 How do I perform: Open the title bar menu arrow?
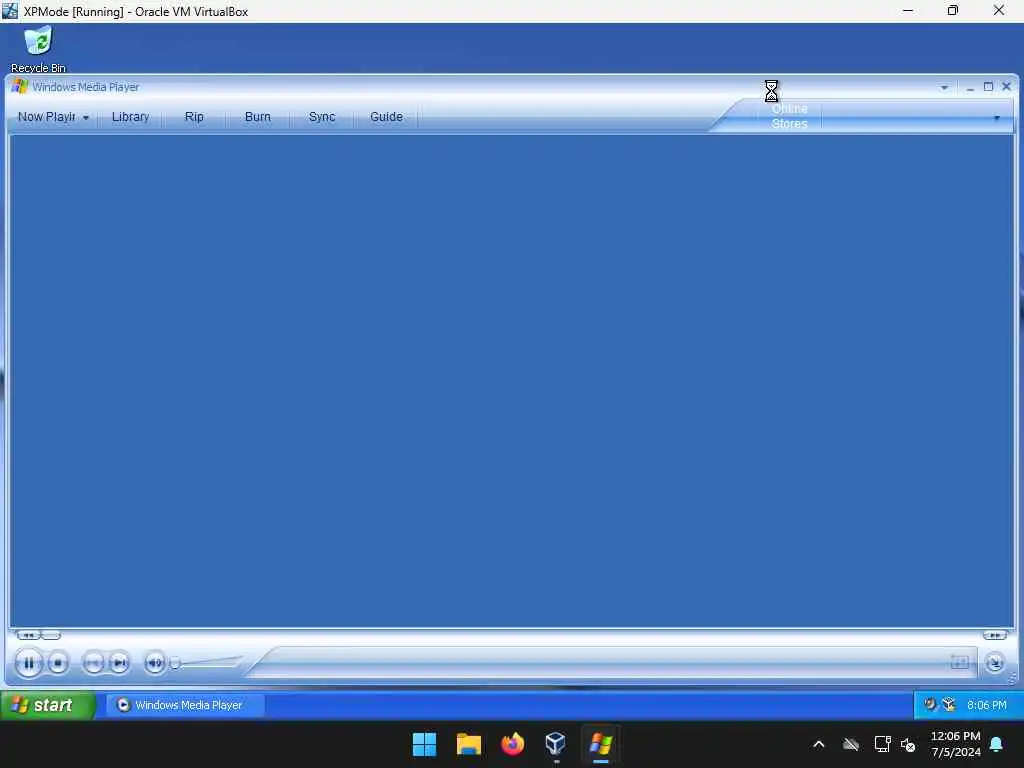click(944, 88)
